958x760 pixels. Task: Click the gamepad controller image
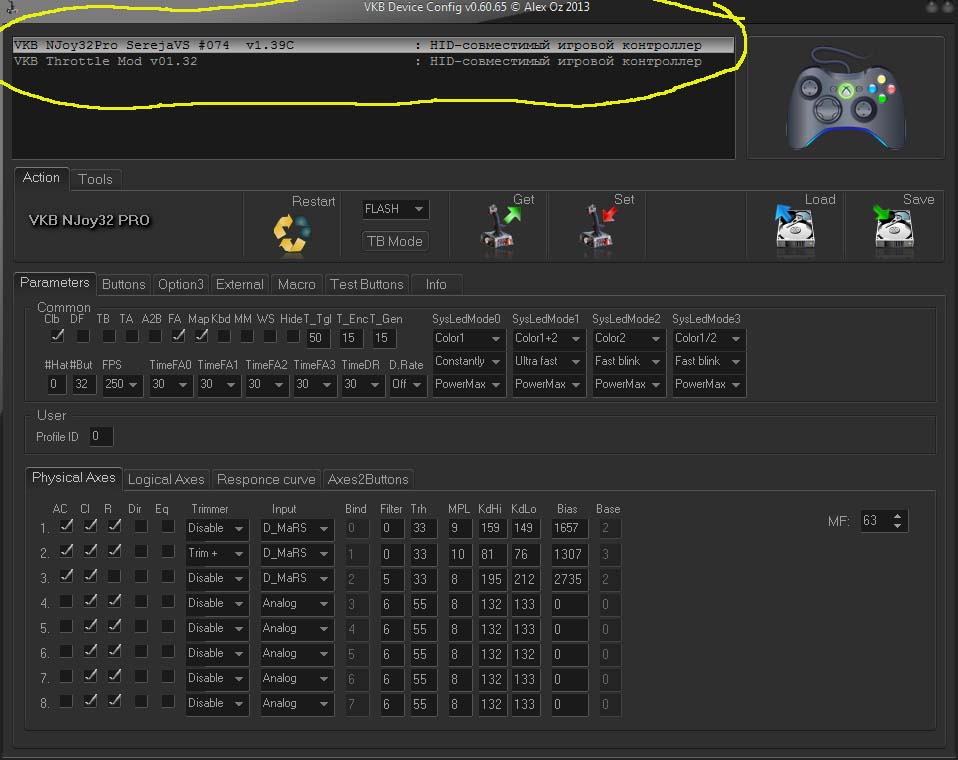point(846,98)
